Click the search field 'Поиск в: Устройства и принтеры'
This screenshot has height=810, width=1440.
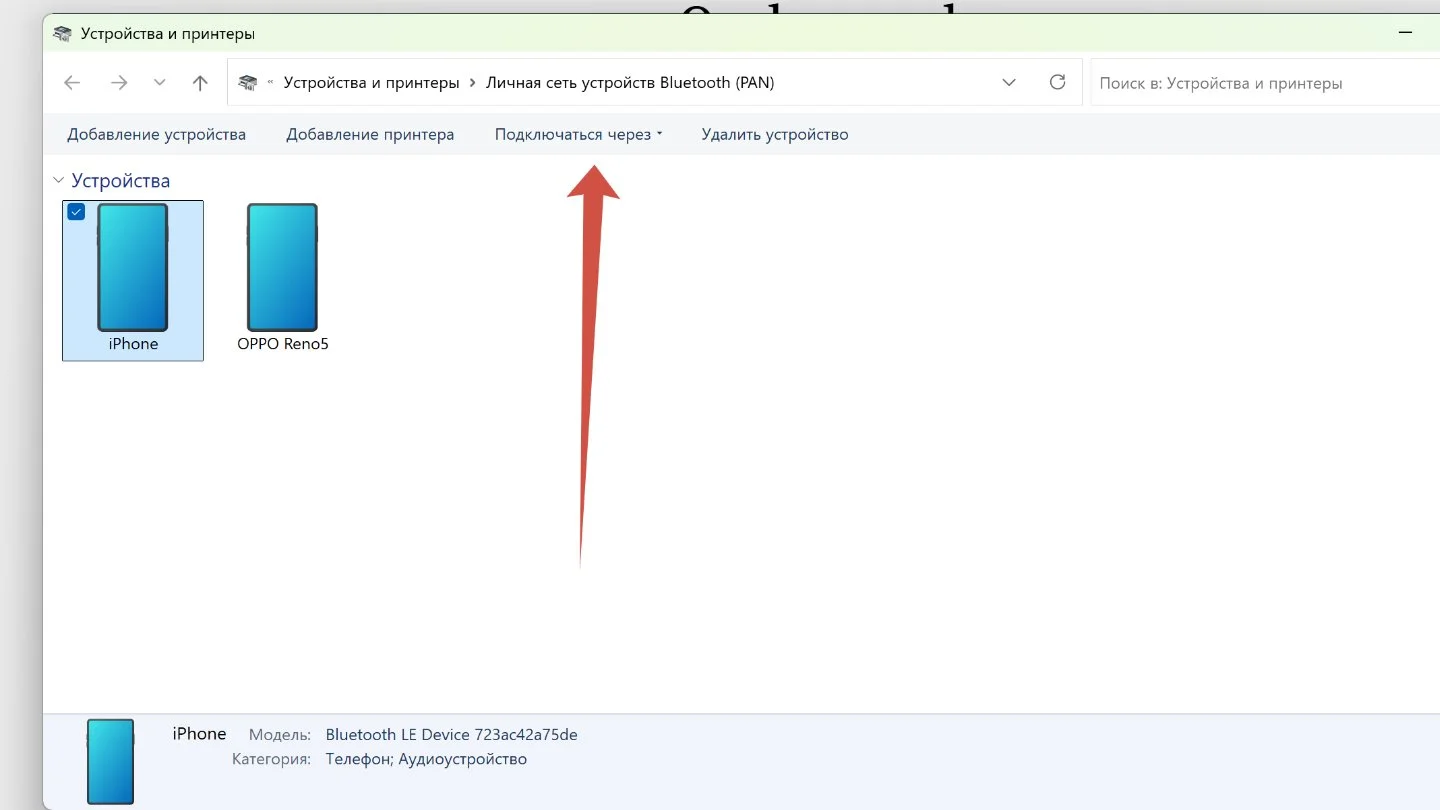pyautogui.click(x=1265, y=83)
